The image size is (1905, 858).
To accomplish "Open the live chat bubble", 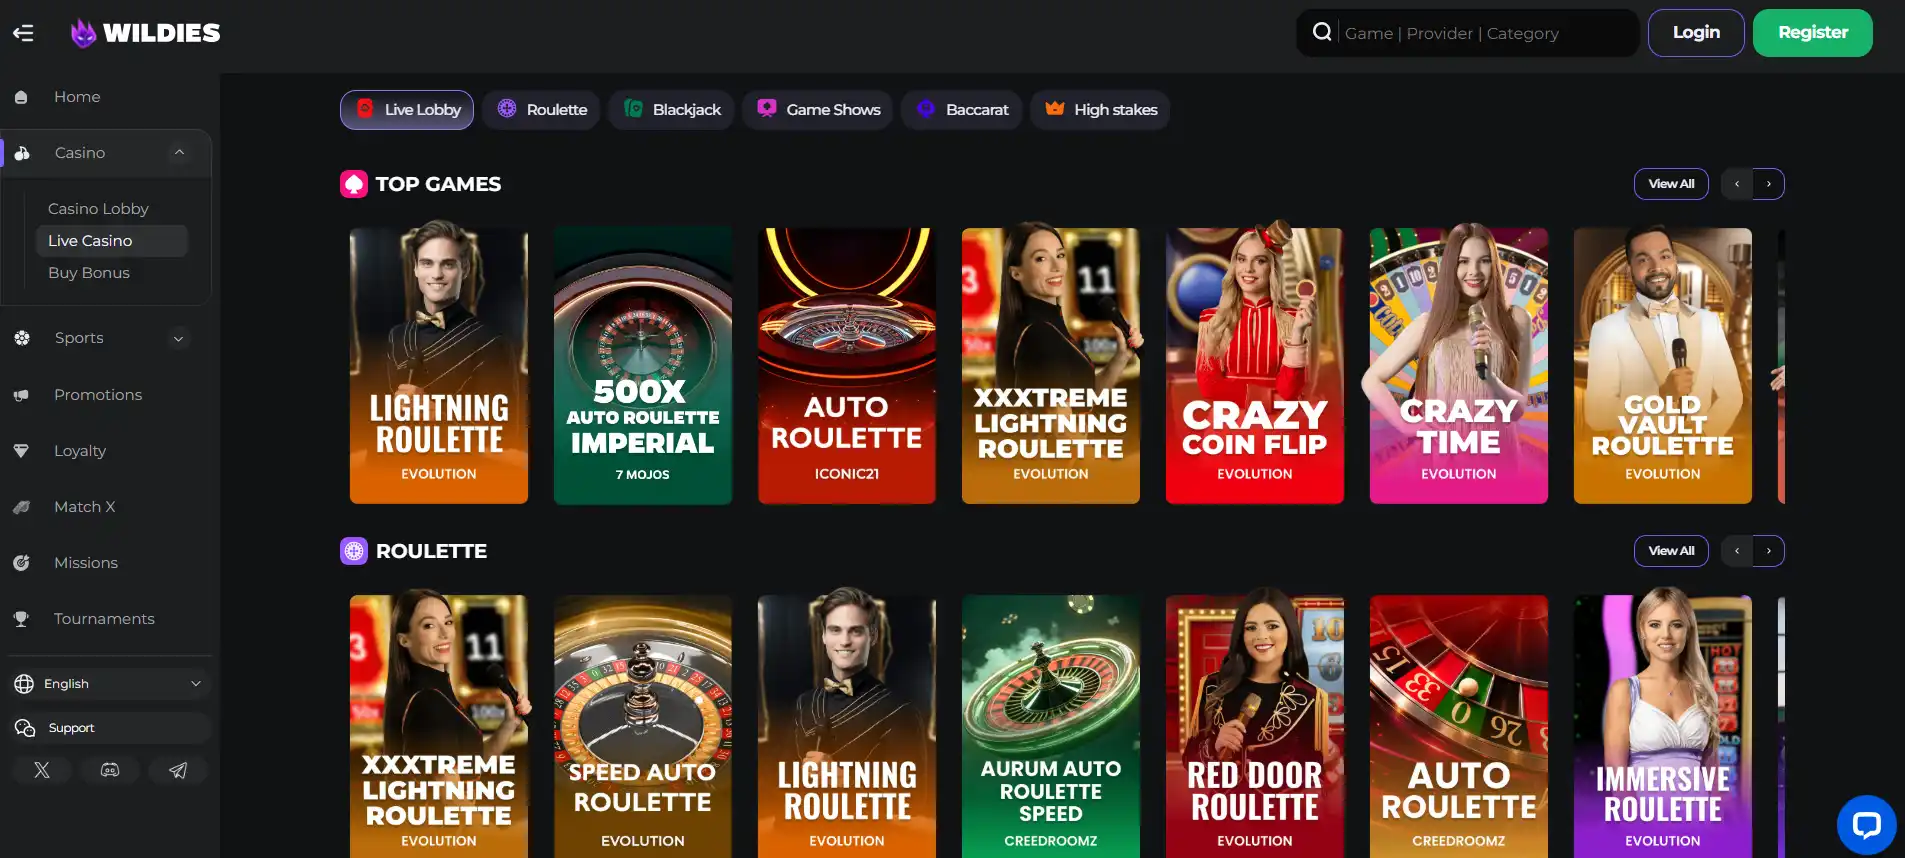I will 1866,825.
